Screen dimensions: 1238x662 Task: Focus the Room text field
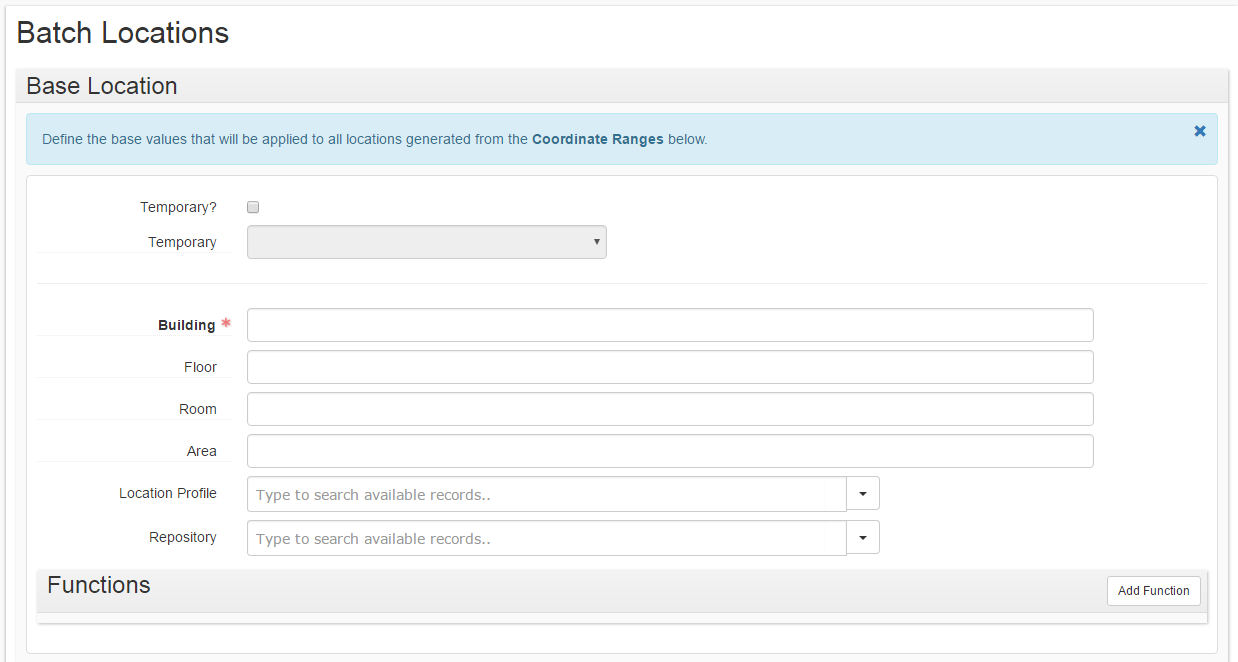pos(670,409)
